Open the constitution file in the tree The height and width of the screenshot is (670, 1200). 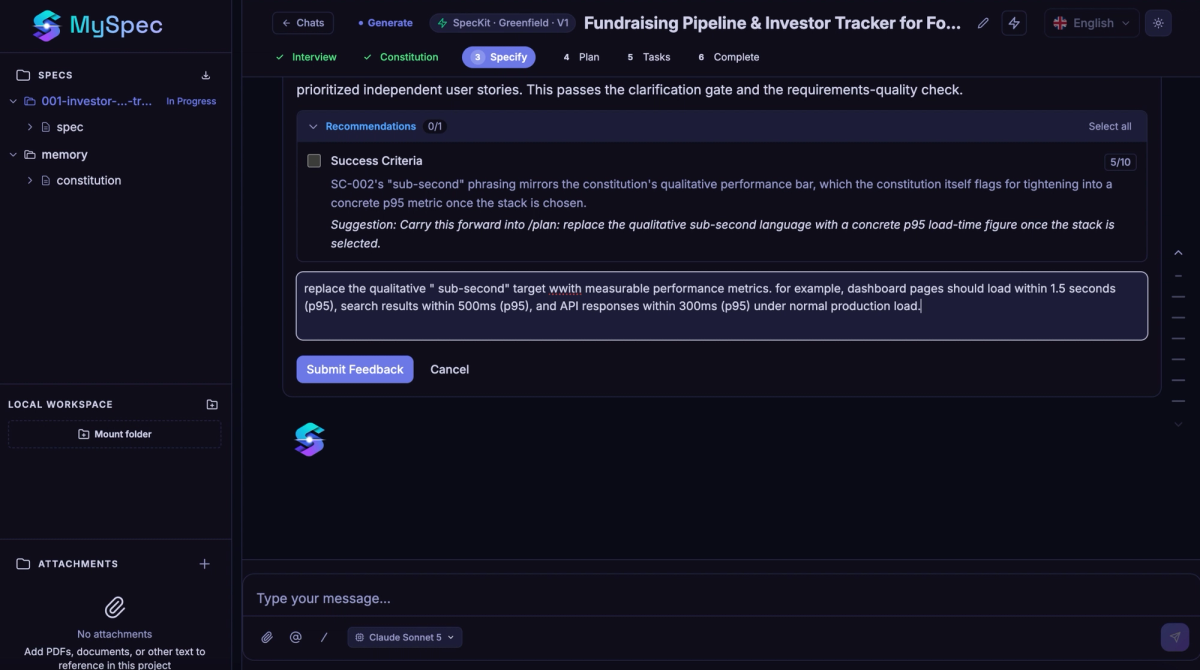(89, 180)
